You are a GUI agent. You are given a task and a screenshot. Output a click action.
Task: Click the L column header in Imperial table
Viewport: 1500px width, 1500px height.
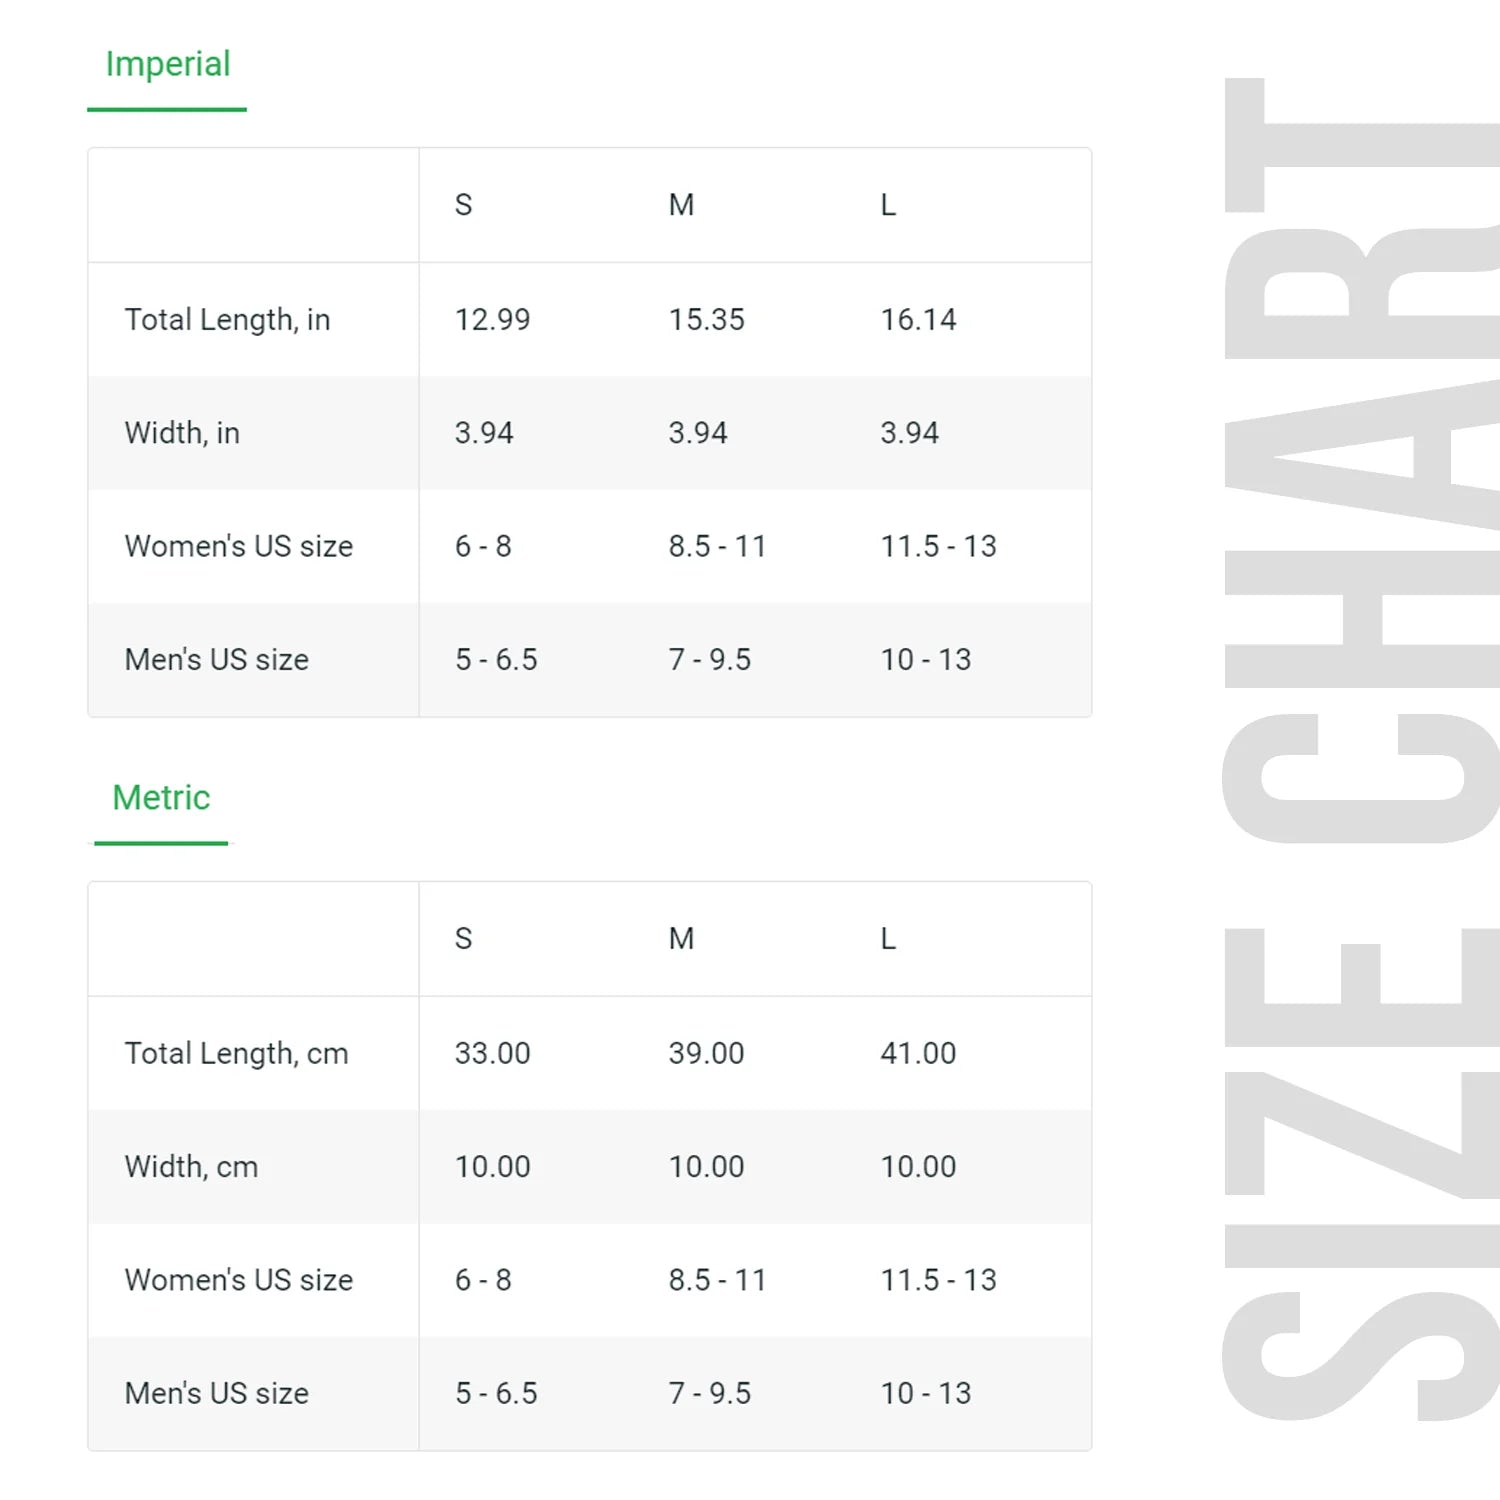pos(888,205)
